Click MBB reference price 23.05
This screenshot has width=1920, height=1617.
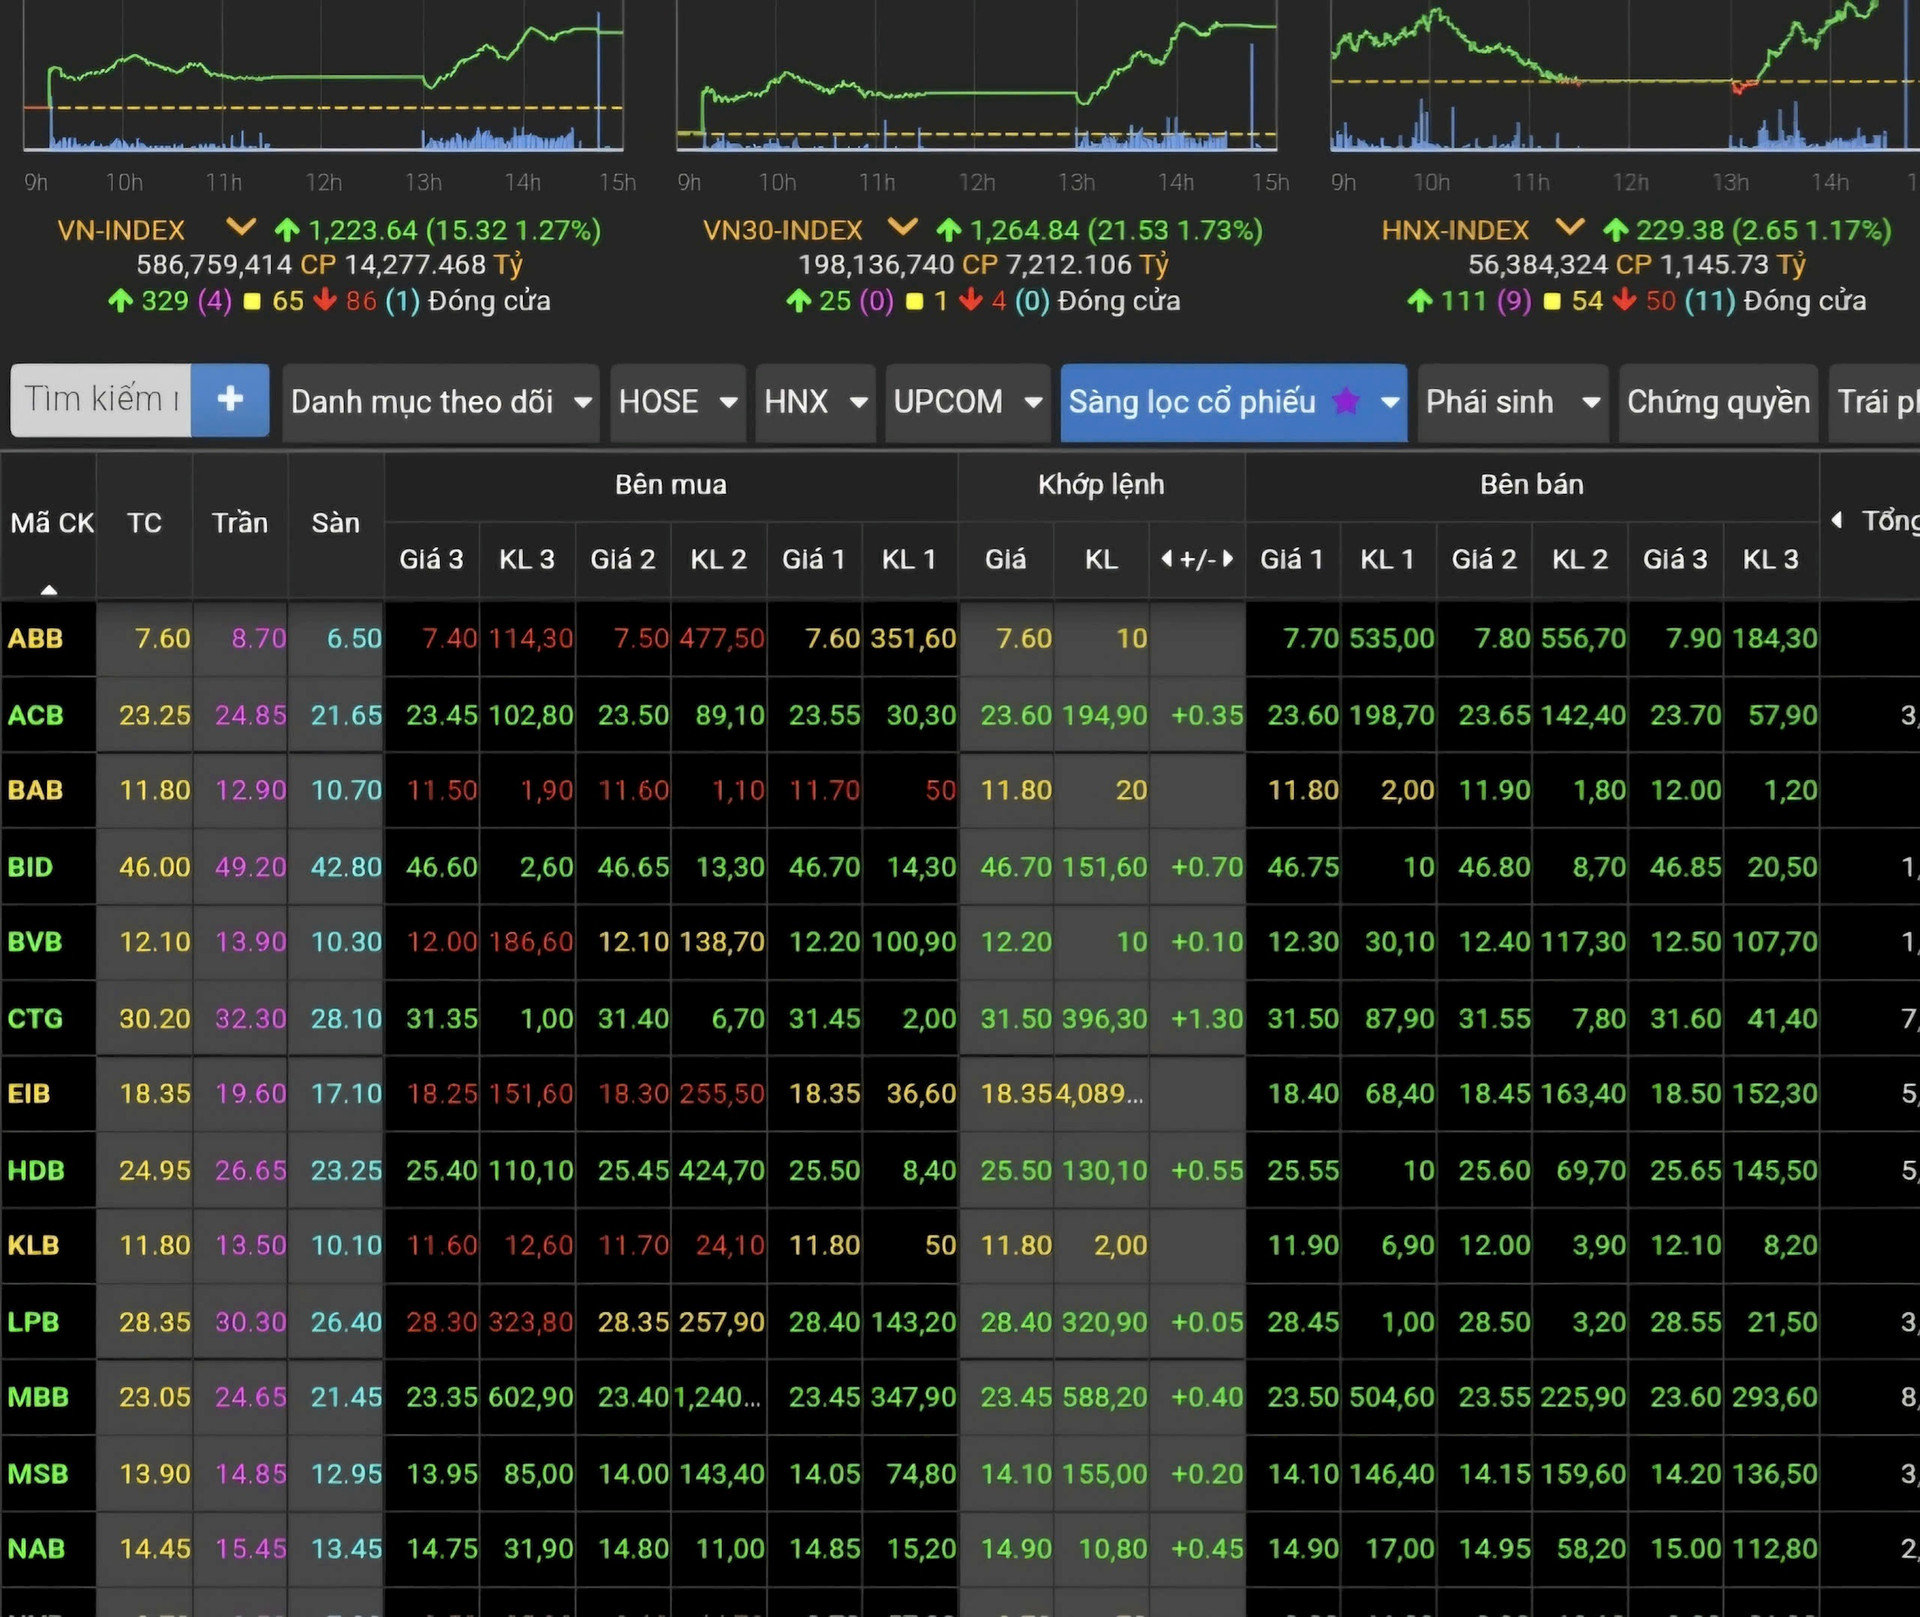click(x=155, y=1397)
